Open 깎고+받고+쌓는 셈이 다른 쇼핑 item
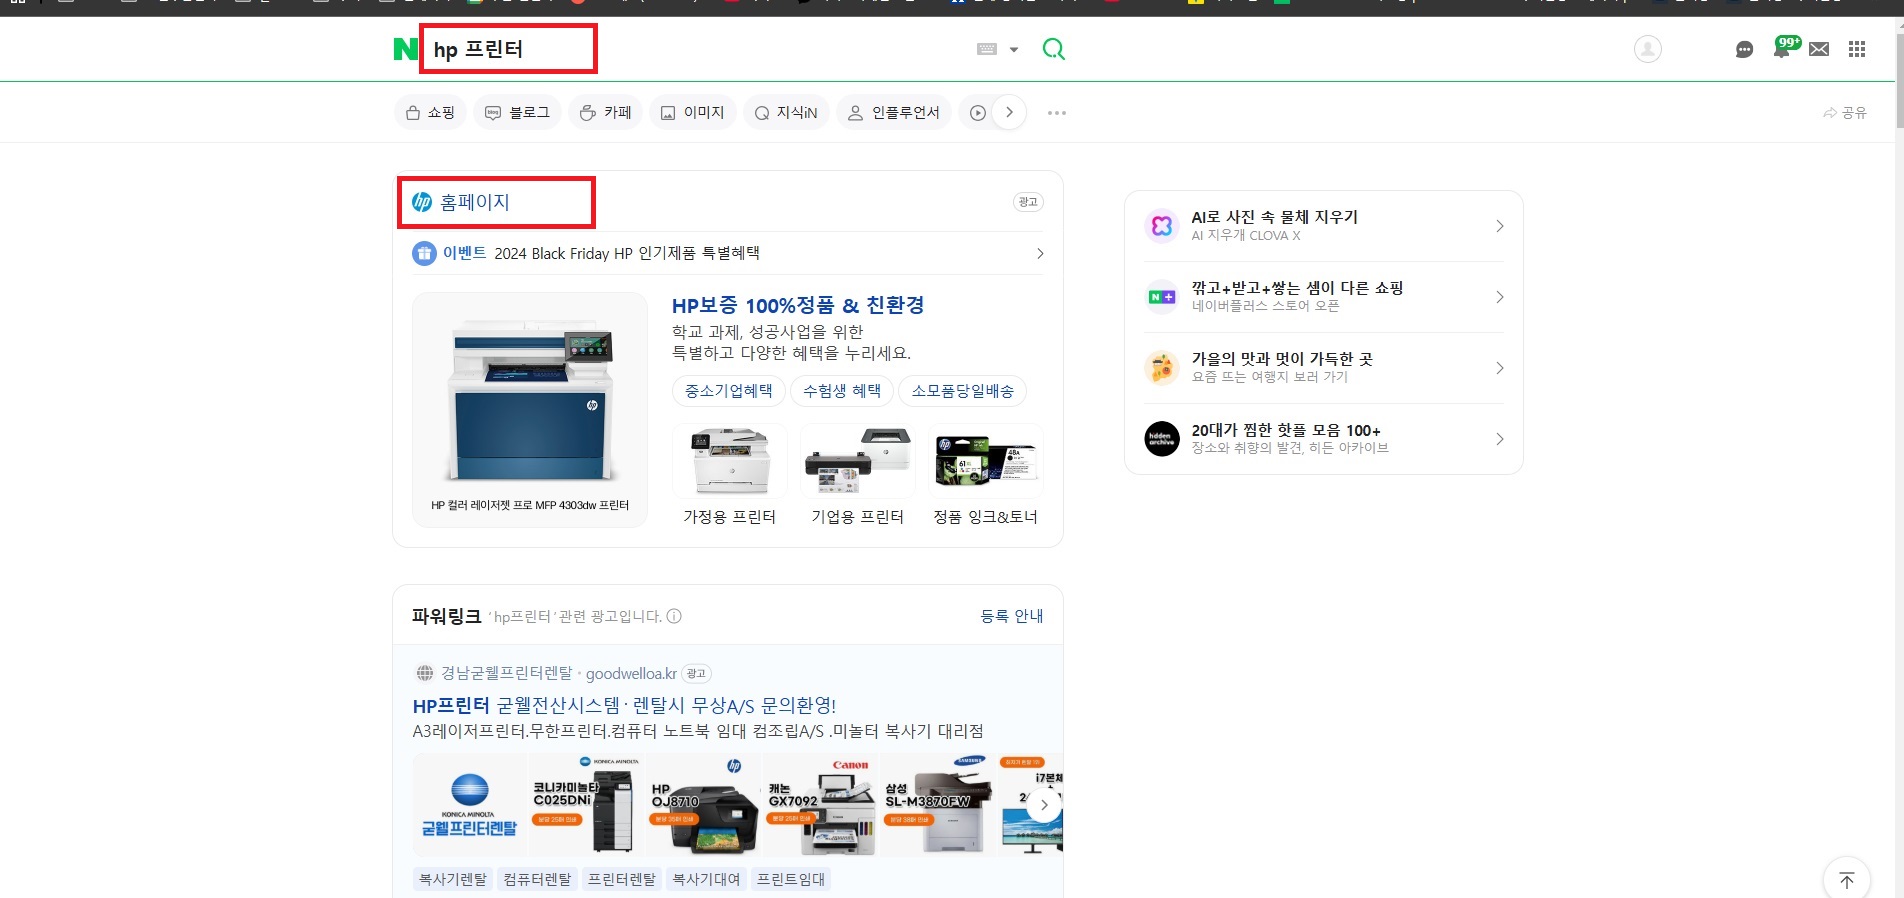The width and height of the screenshot is (1904, 898). [1297, 288]
